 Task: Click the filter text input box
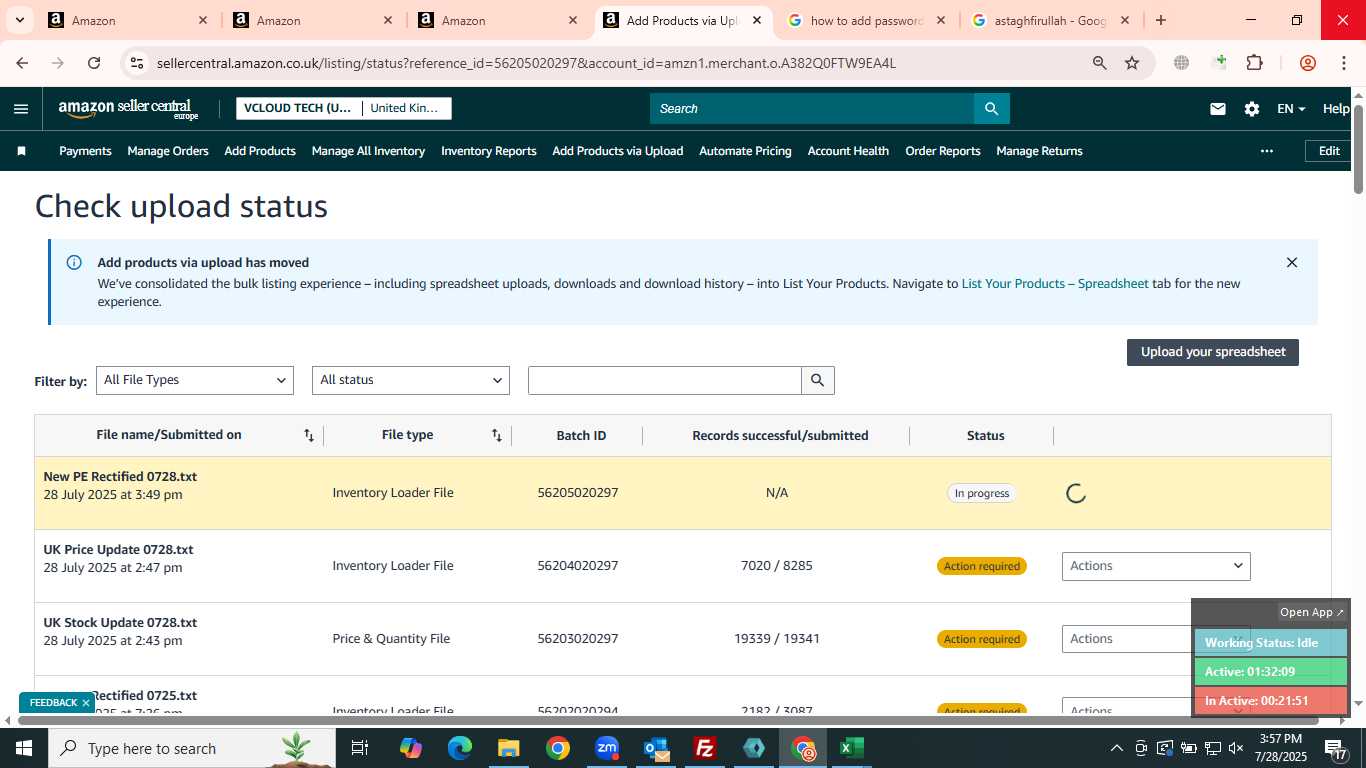665,380
